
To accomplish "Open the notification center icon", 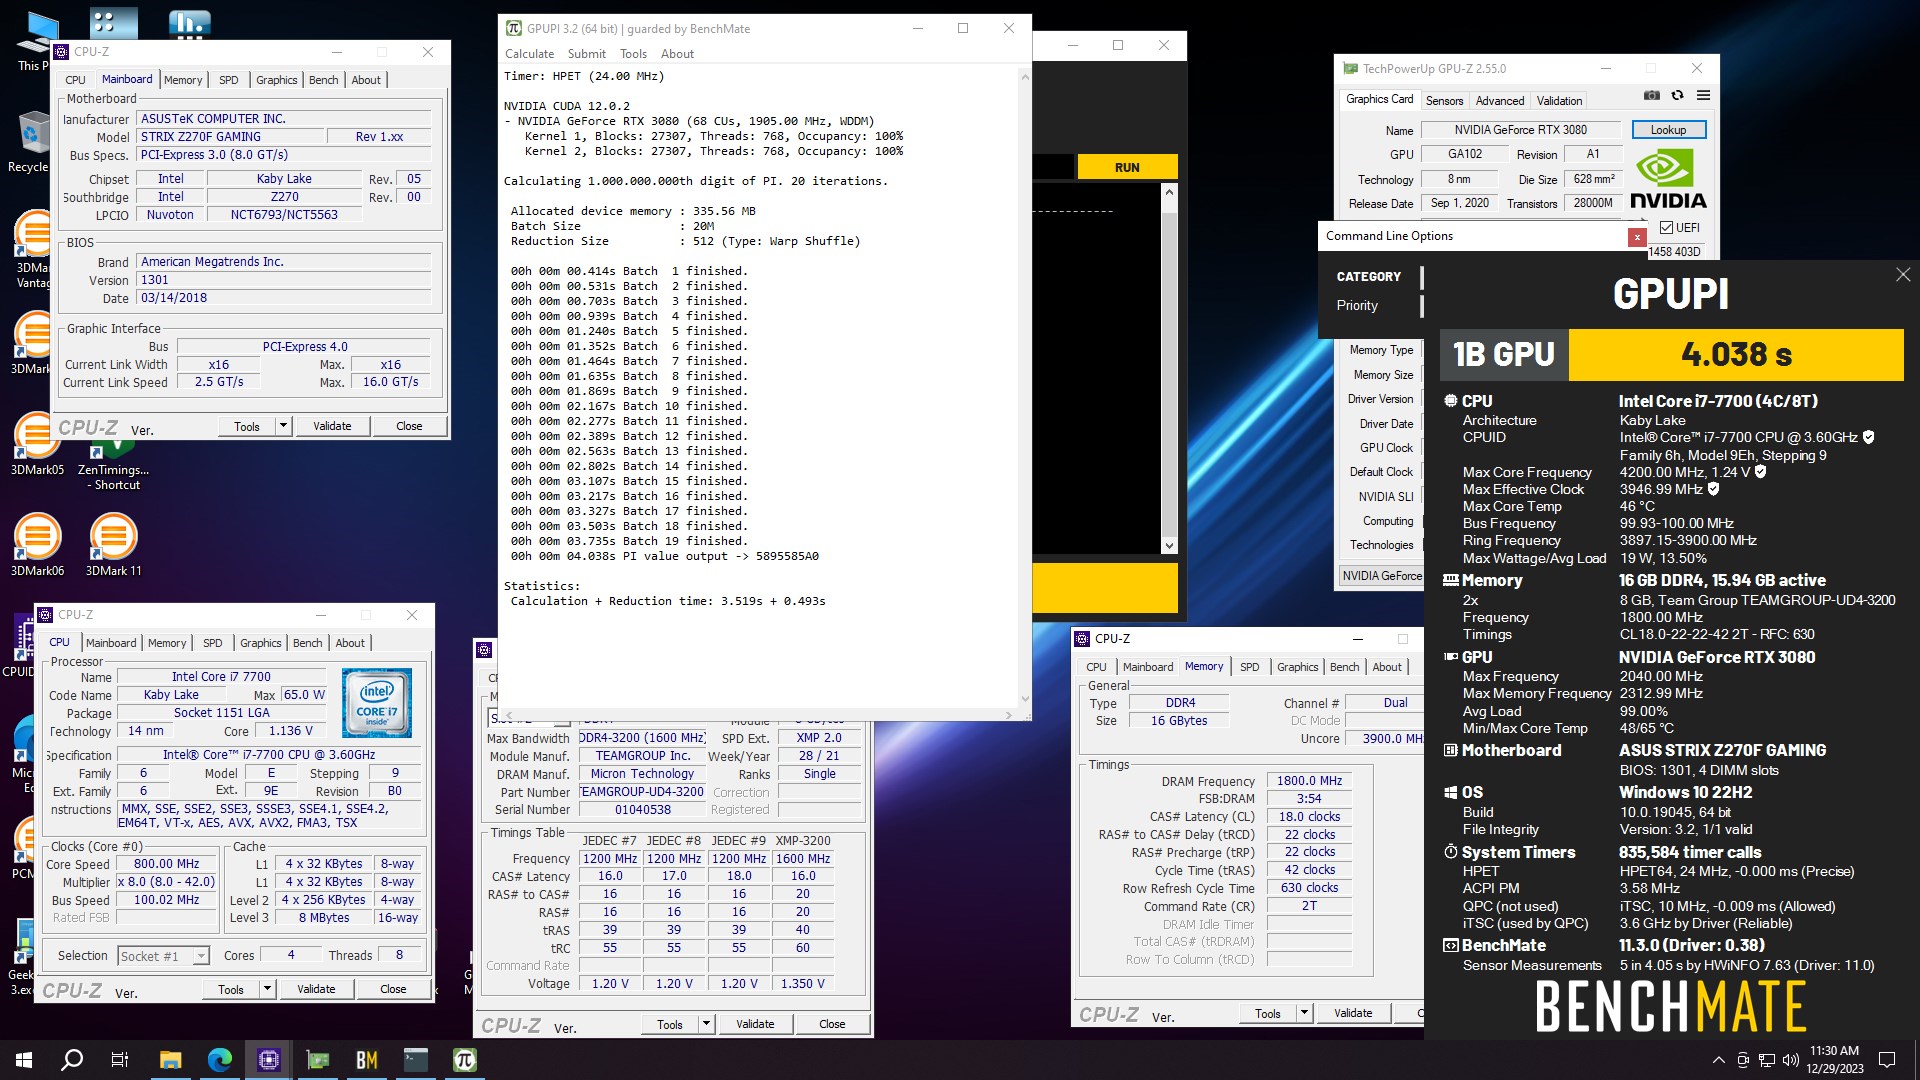I will click(x=1887, y=1060).
